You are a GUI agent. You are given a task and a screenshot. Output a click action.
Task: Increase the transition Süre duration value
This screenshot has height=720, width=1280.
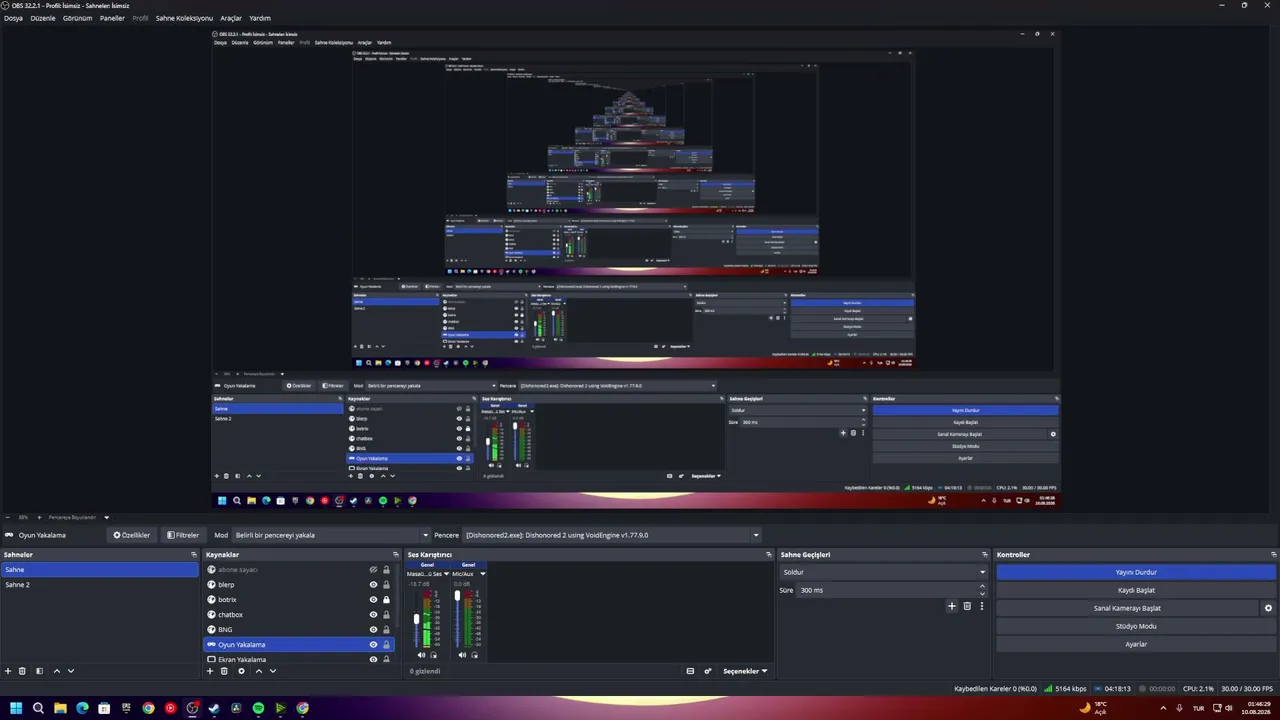coord(982,586)
